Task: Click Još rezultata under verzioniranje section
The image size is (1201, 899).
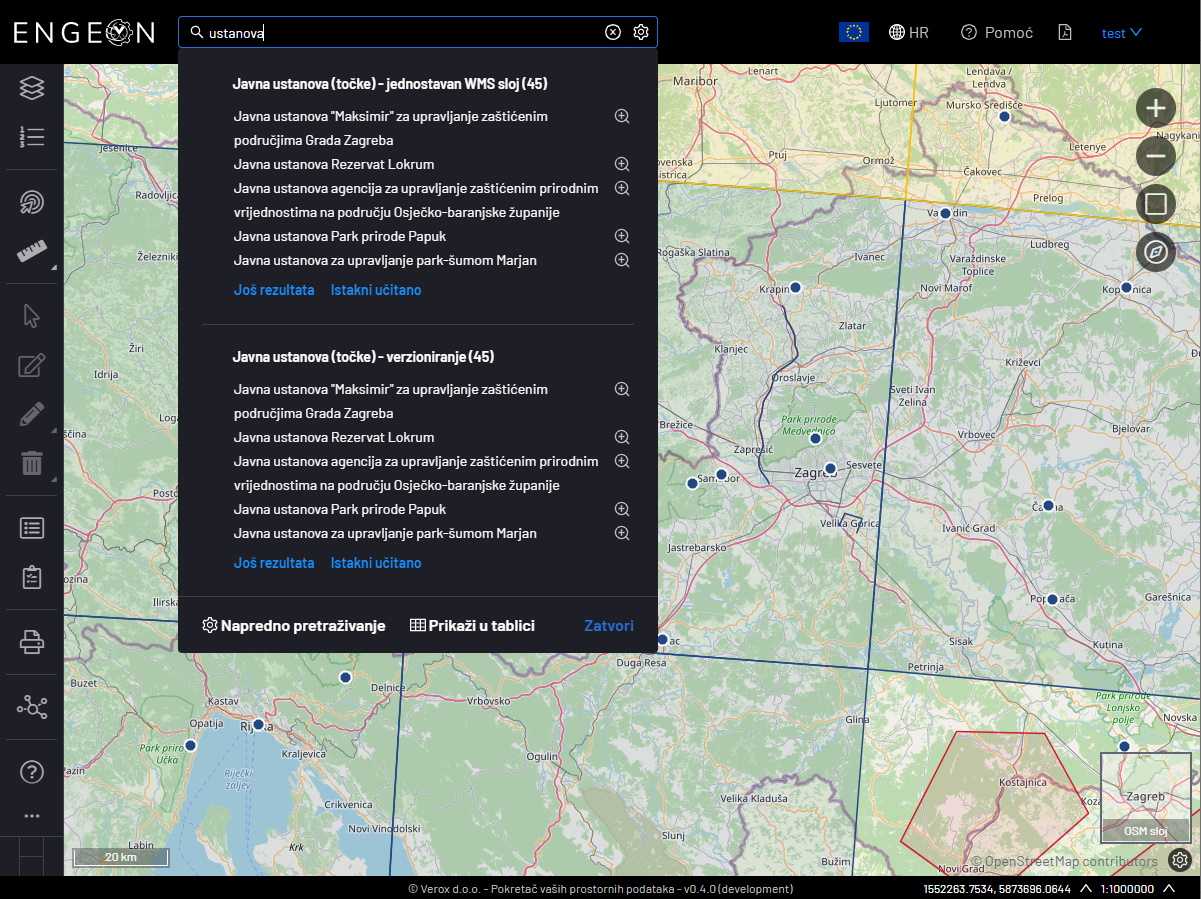Action: click(x=274, y=563)
